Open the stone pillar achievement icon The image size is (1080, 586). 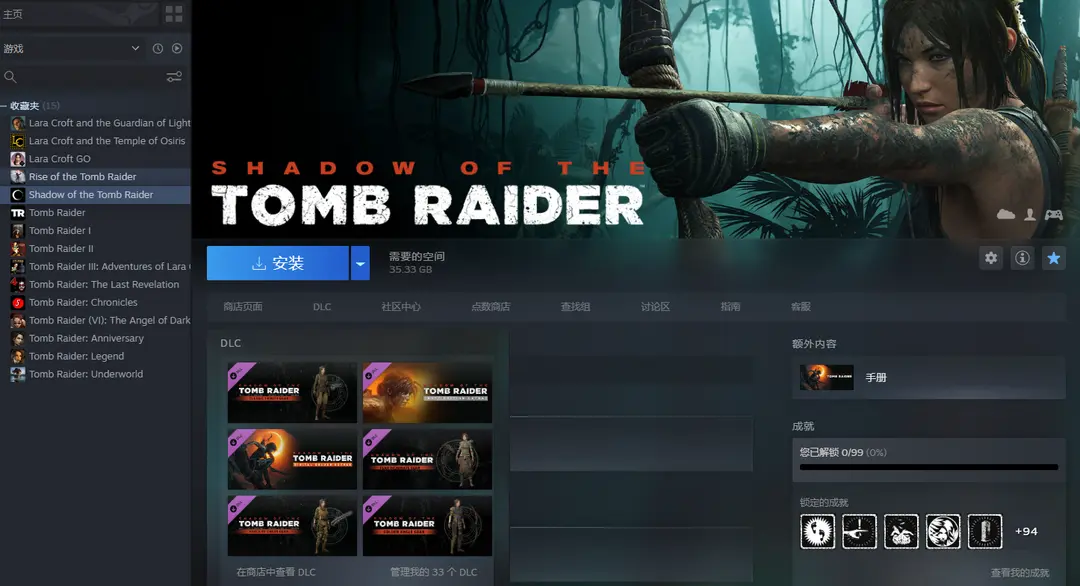(985, 532)
